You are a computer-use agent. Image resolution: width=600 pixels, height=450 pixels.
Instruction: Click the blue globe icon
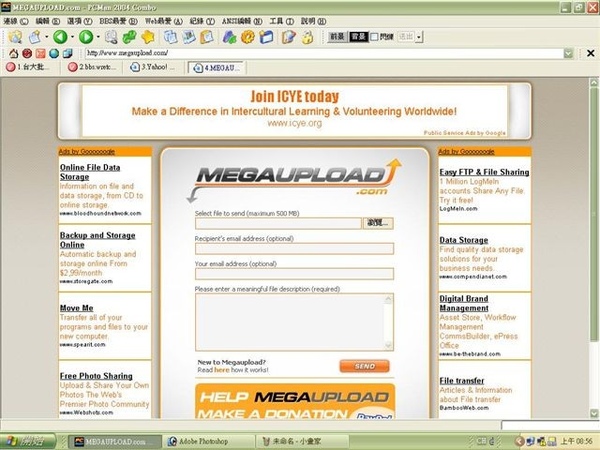(x=54, y=54)
